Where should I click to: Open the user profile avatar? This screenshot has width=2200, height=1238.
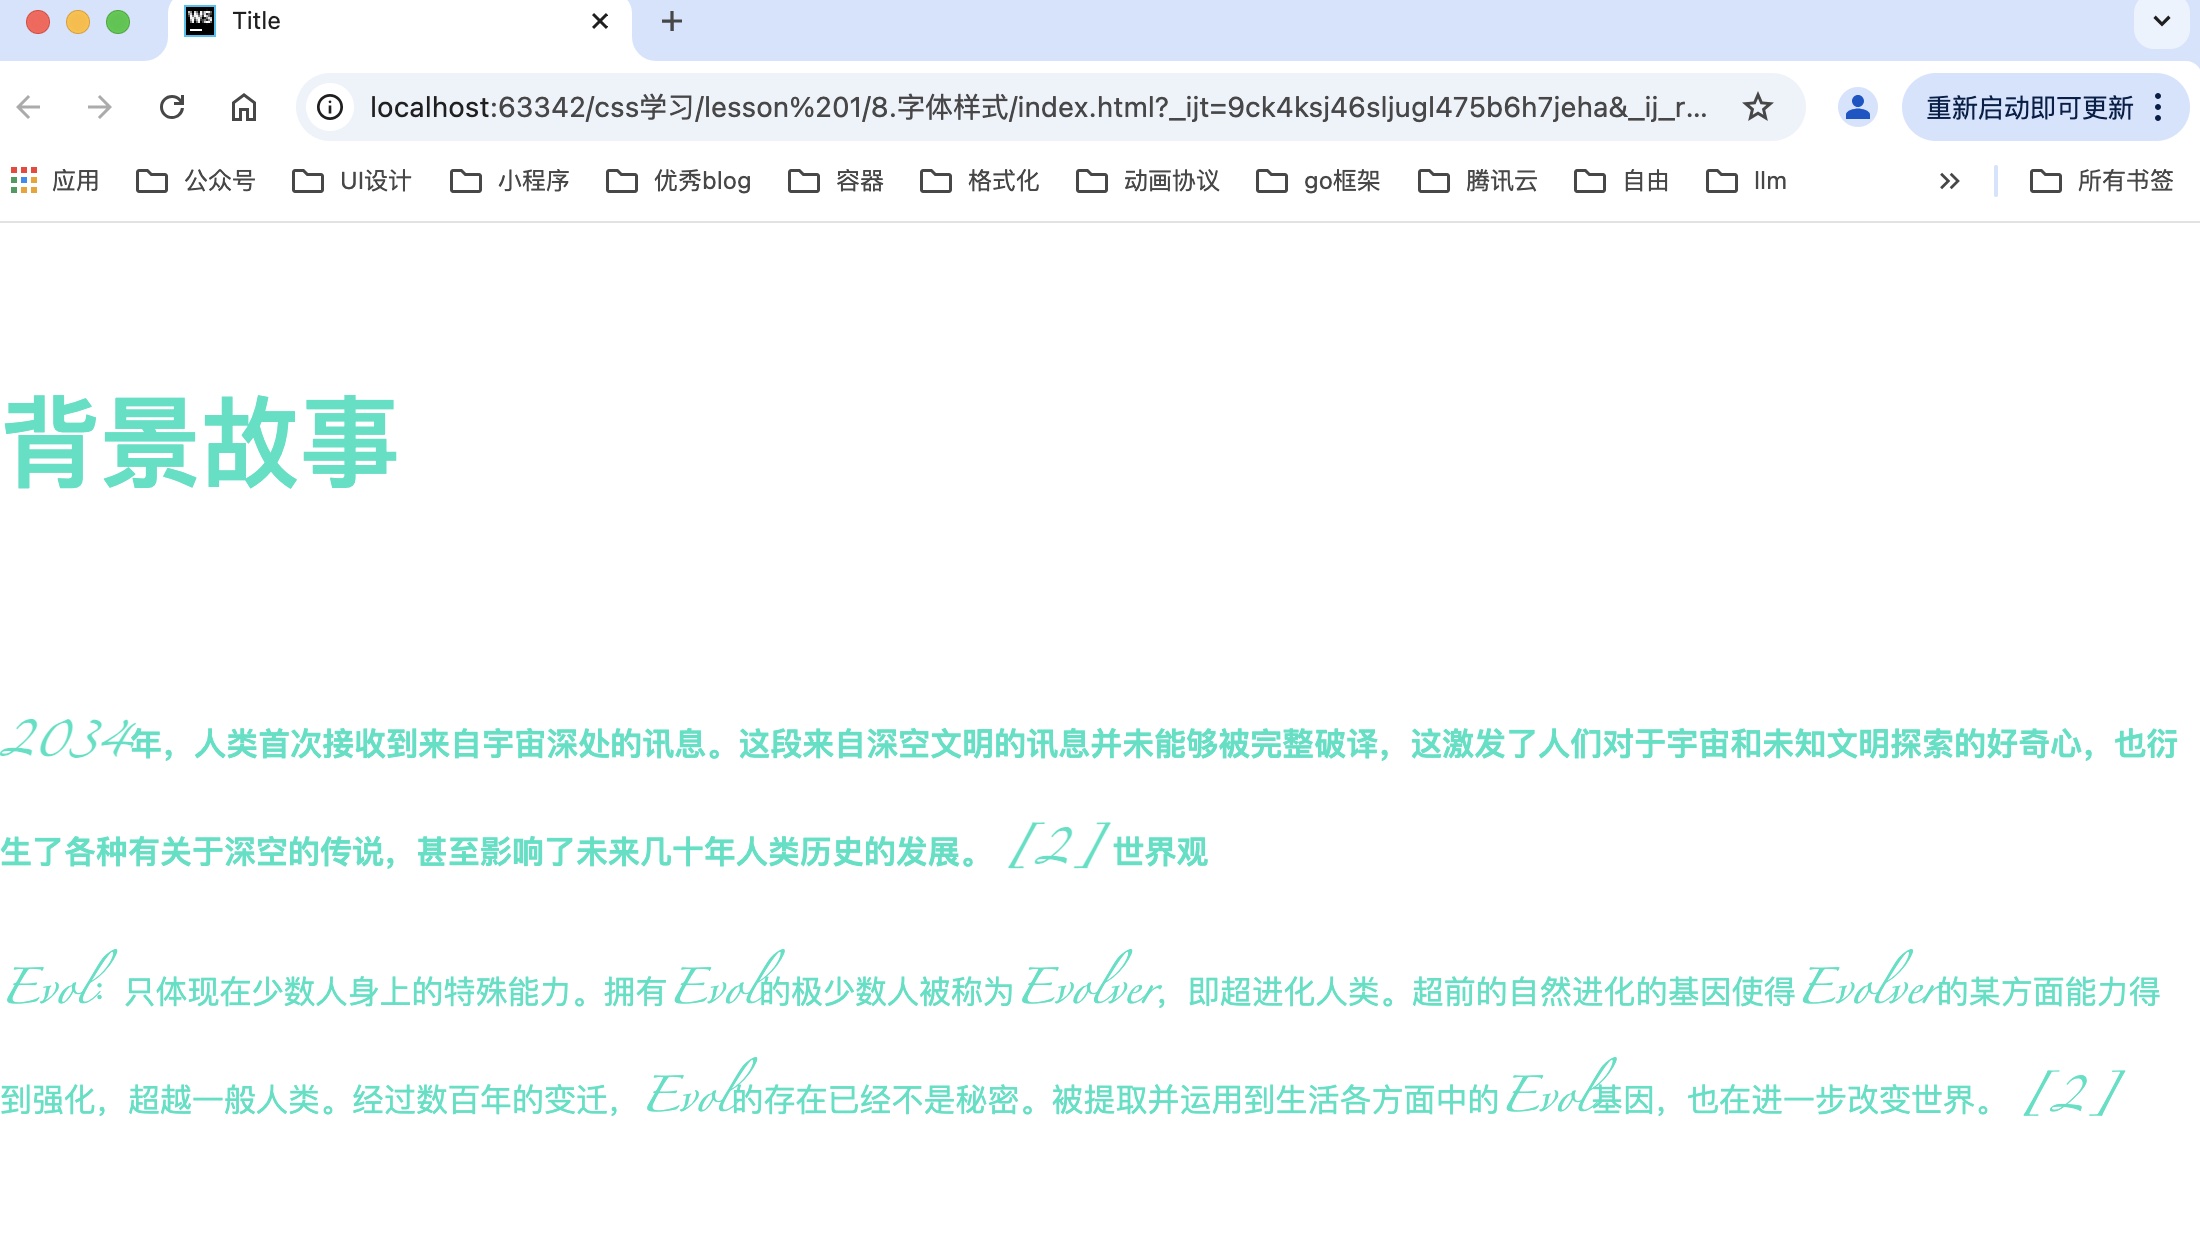coord(1857,107)
